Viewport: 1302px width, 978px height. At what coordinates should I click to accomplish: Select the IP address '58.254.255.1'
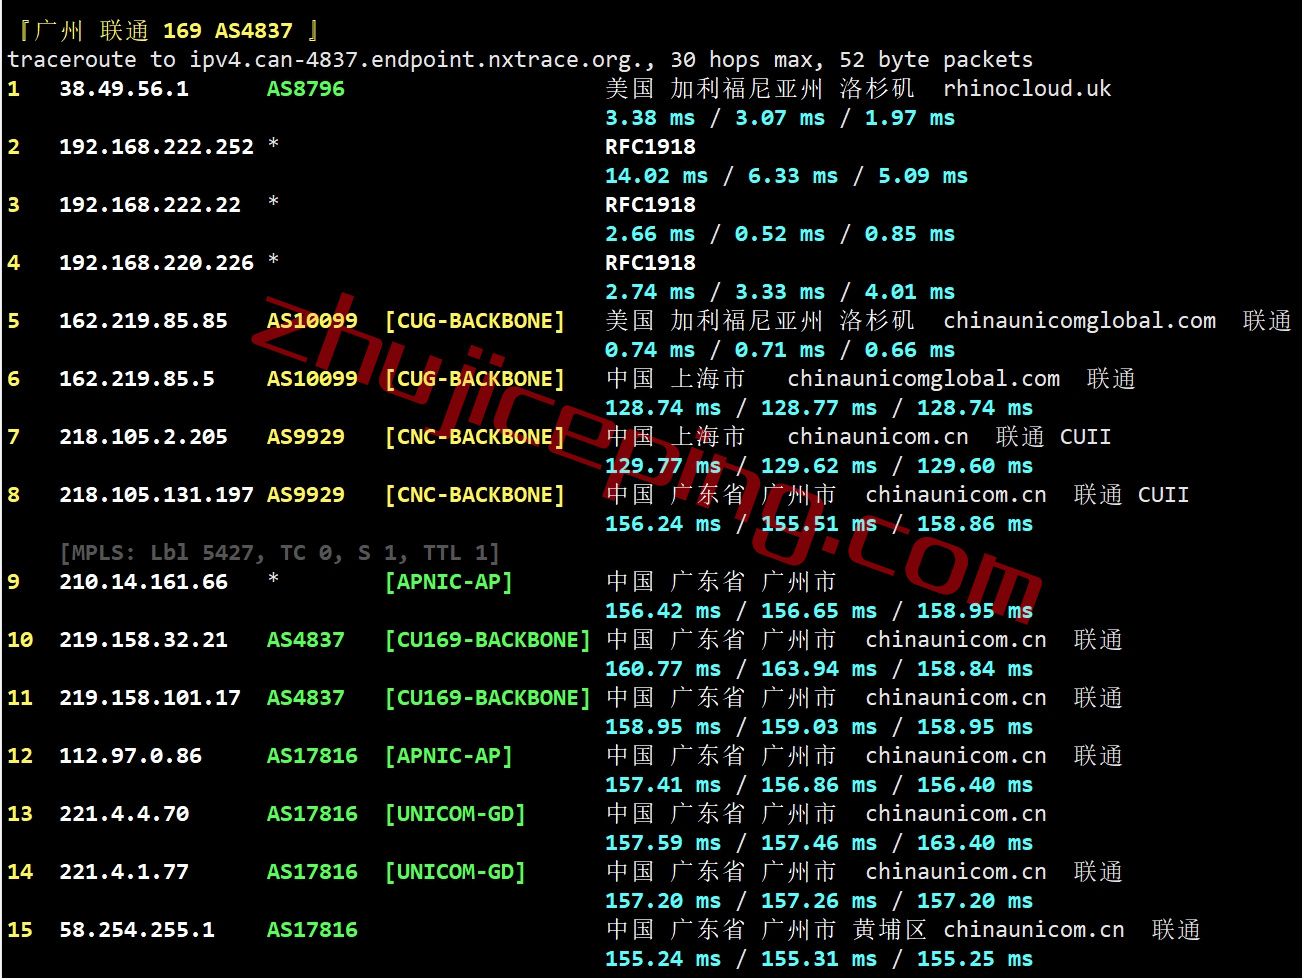[x=137, y=930]
